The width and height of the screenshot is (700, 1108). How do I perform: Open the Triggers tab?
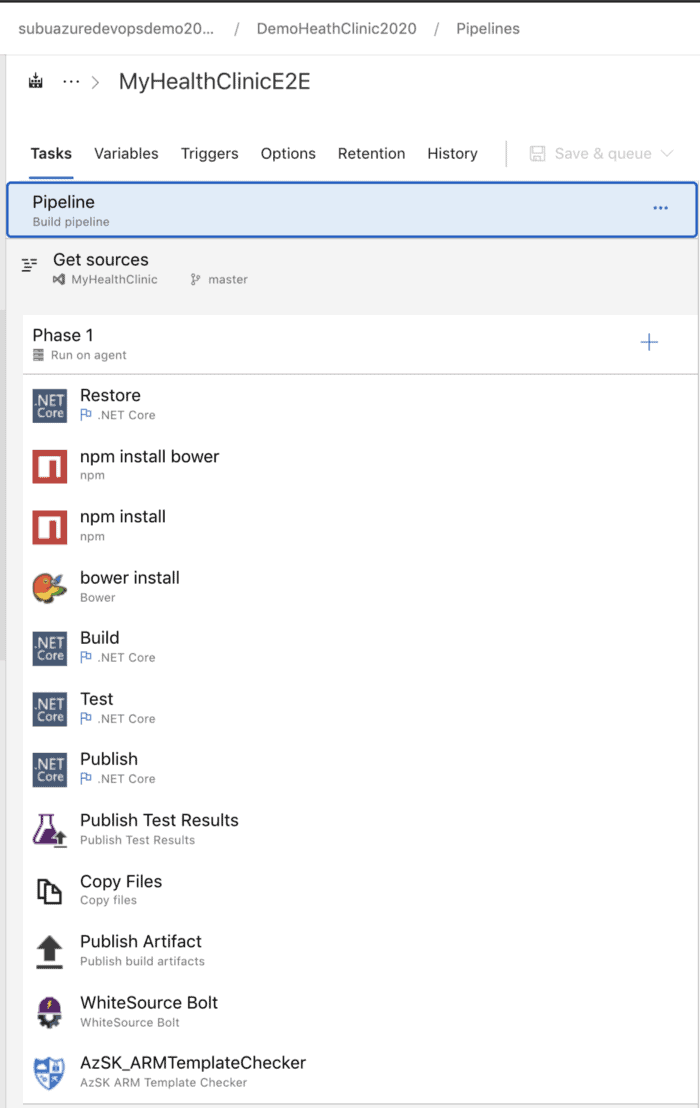[x=210, y=153]
